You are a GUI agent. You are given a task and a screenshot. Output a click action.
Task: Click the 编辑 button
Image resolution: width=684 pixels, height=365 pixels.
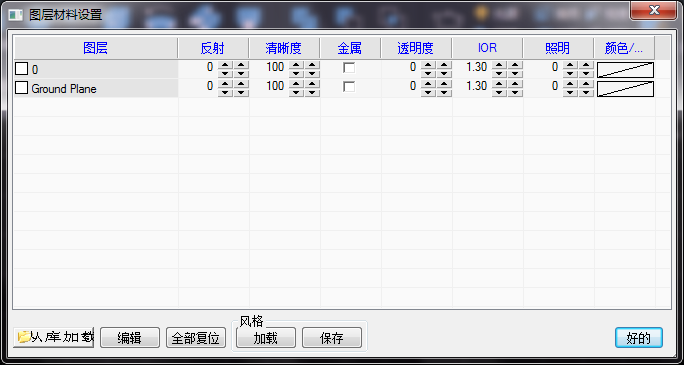130,338
